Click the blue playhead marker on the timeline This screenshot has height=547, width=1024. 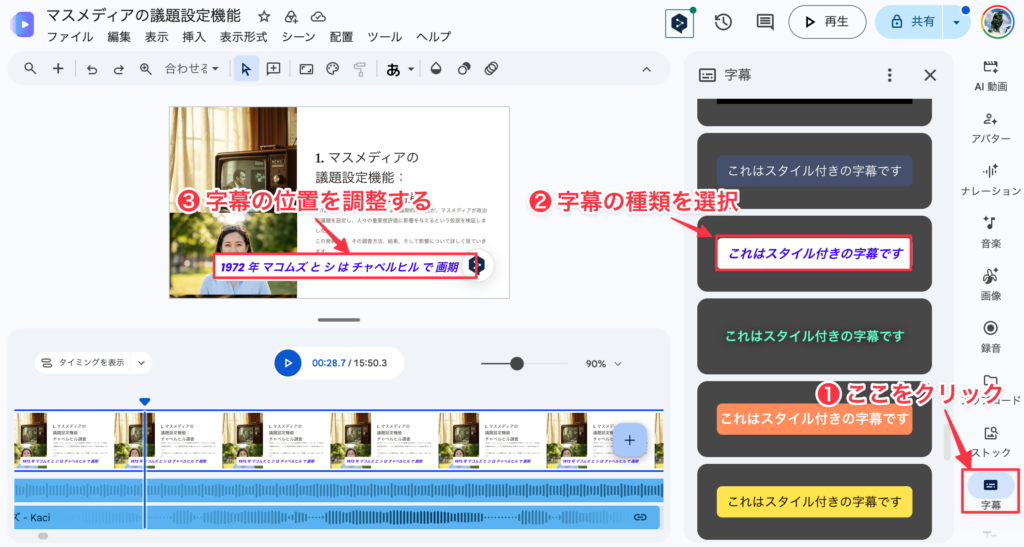145,401
